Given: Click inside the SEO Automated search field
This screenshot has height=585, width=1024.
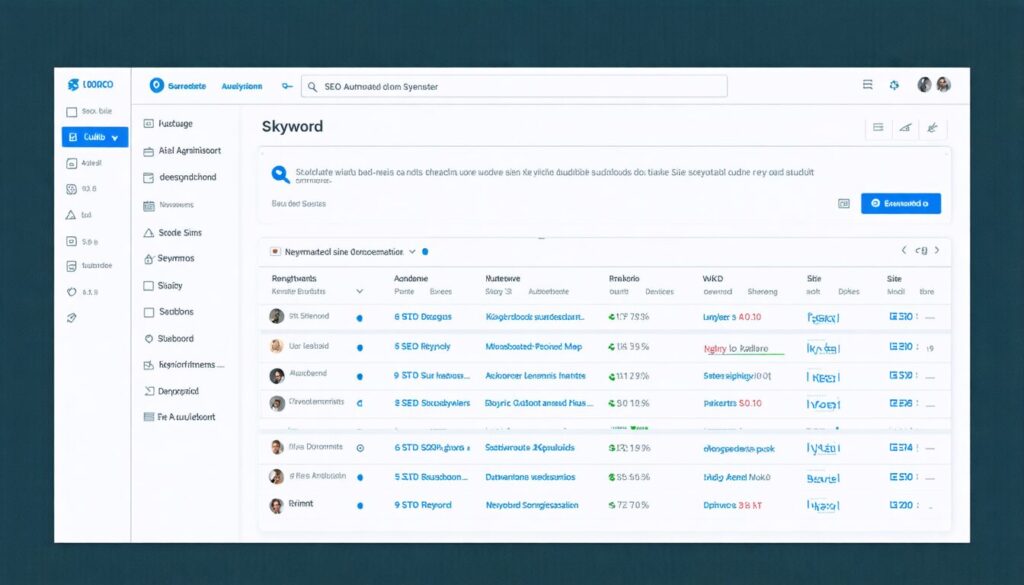Looking at the screenshot, I should coord(514,86).
